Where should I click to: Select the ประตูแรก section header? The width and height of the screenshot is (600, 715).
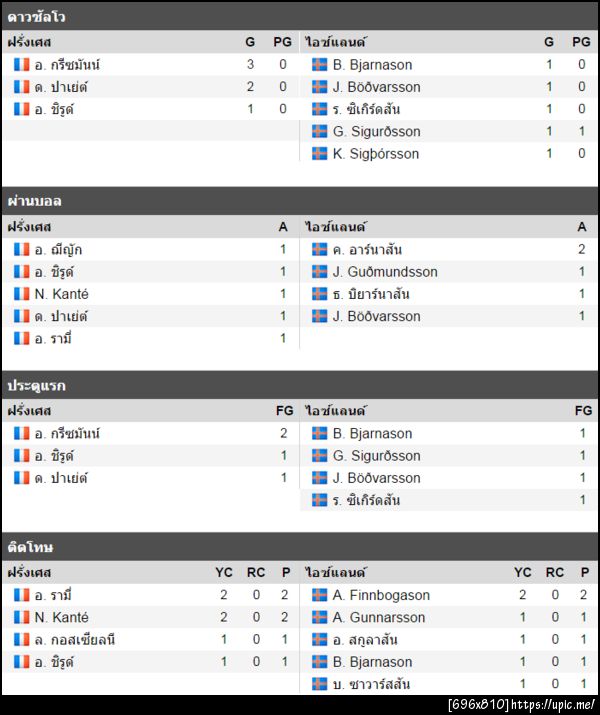[x=36, y=385]
